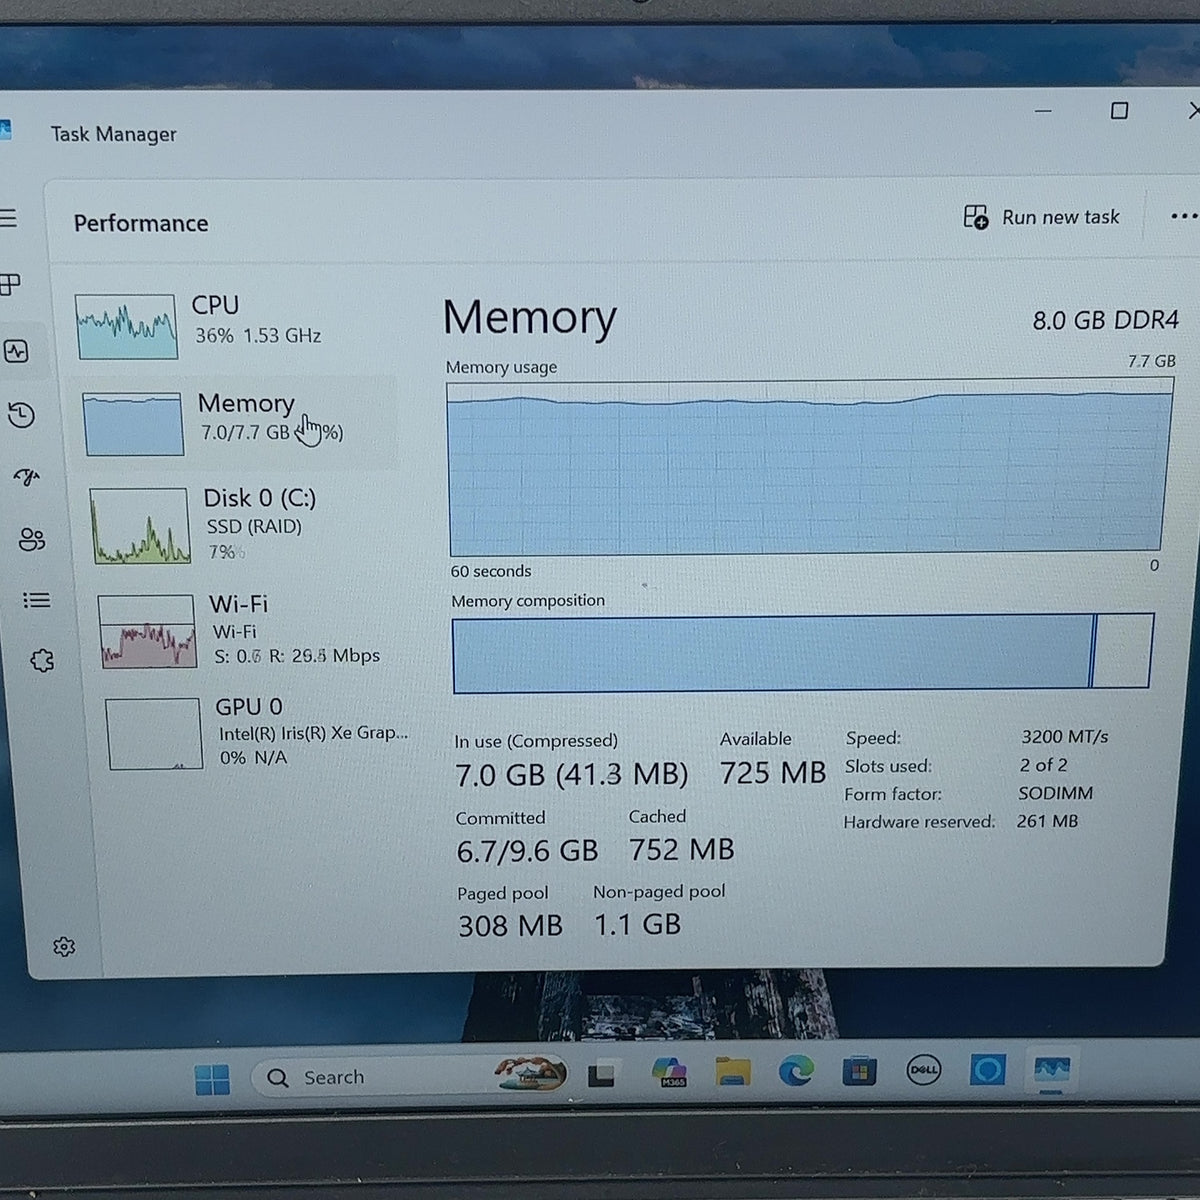Toggle the hamburger navigation menu

pos(8,218)
